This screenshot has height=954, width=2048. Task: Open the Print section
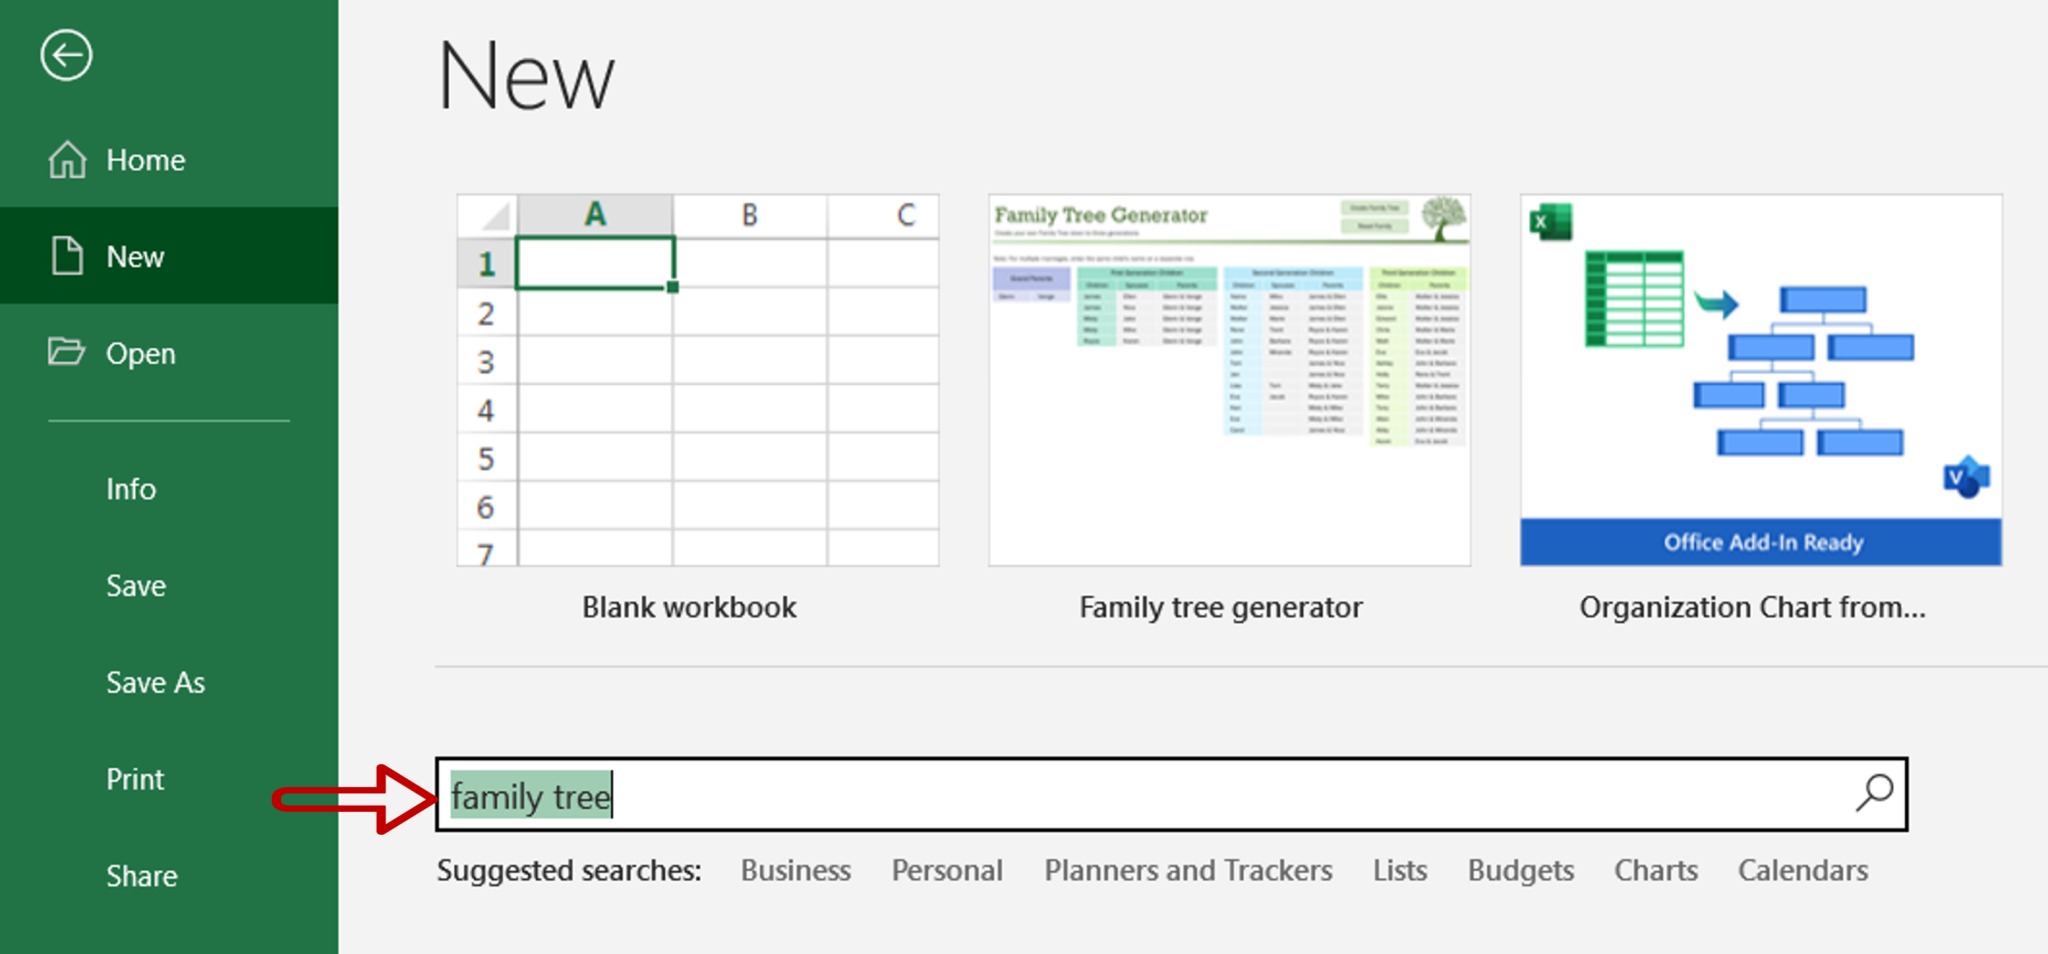click(134, 779)
